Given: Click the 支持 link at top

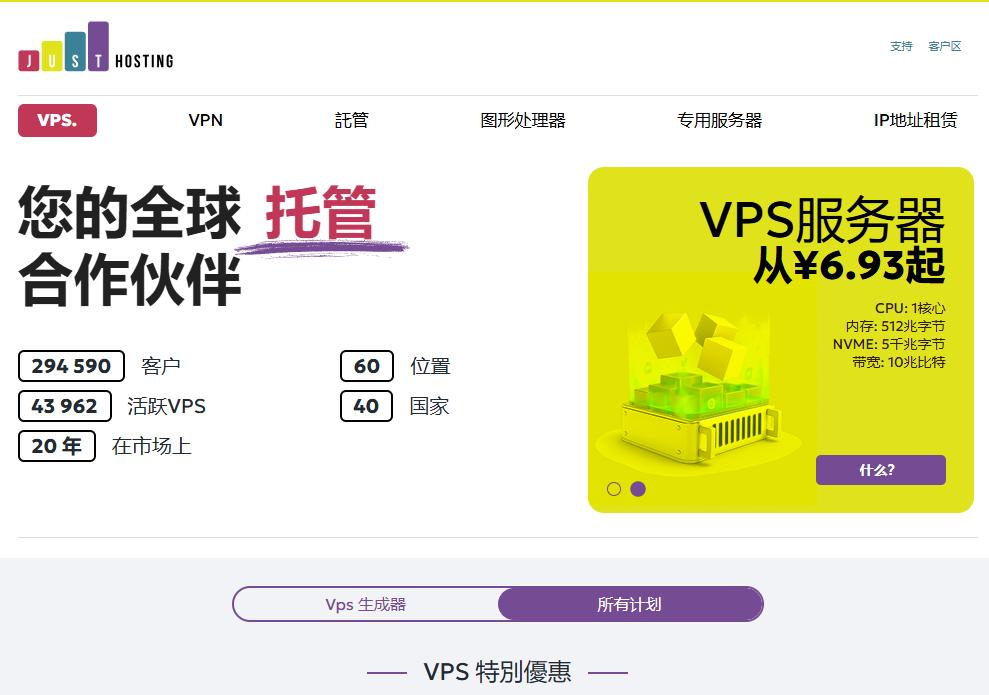Looking at the screenshot, I should [x=901, y=46].
